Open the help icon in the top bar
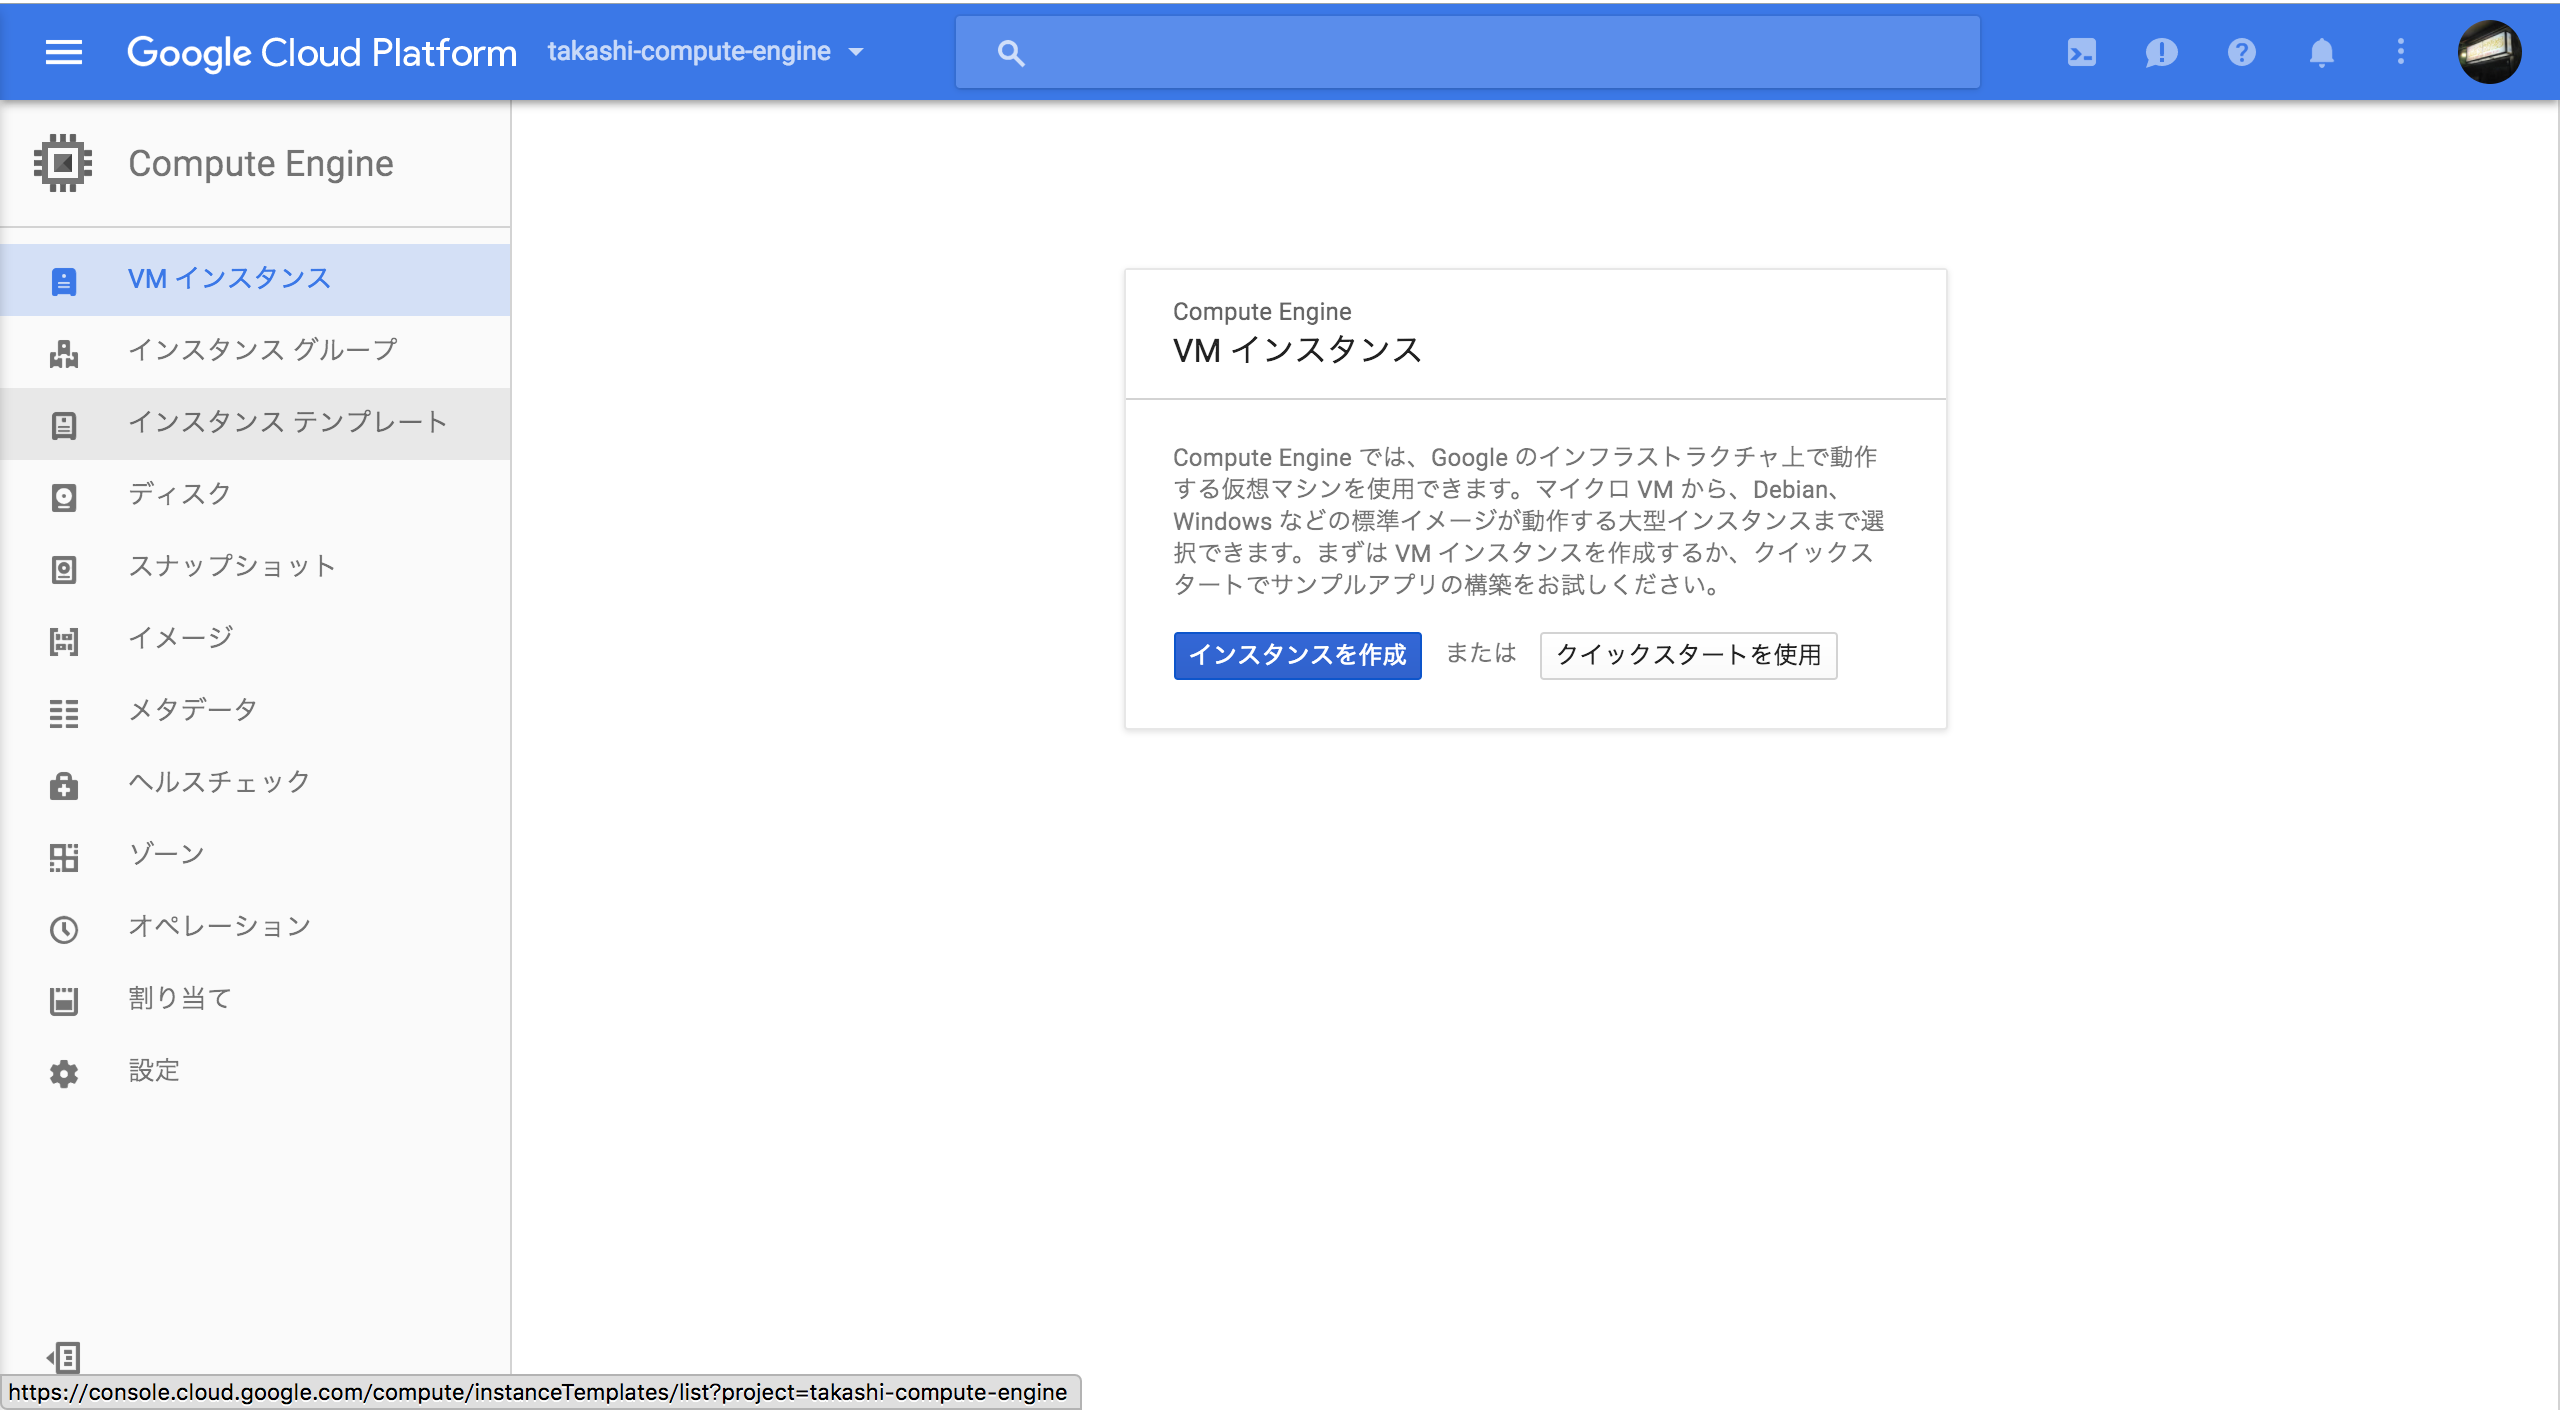Screen dimensions: 2560x1410 [2241, 52]
